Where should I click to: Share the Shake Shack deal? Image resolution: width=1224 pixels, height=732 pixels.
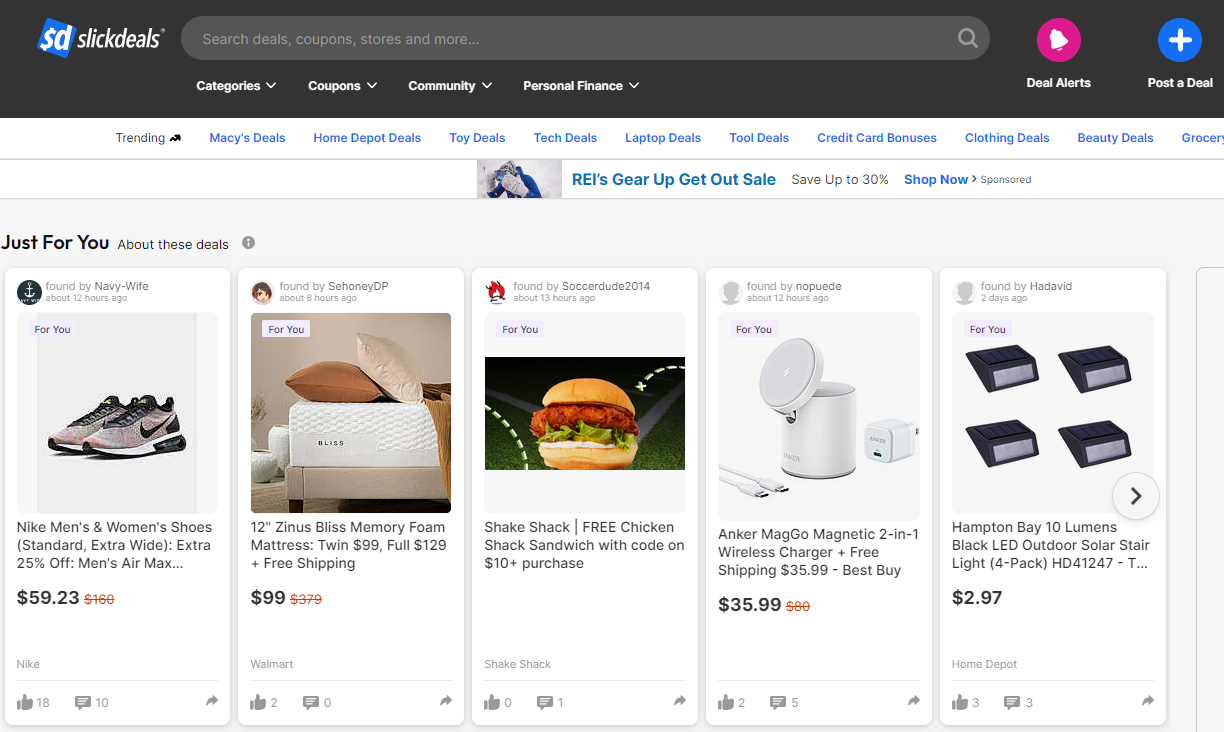tap(680, 701)
